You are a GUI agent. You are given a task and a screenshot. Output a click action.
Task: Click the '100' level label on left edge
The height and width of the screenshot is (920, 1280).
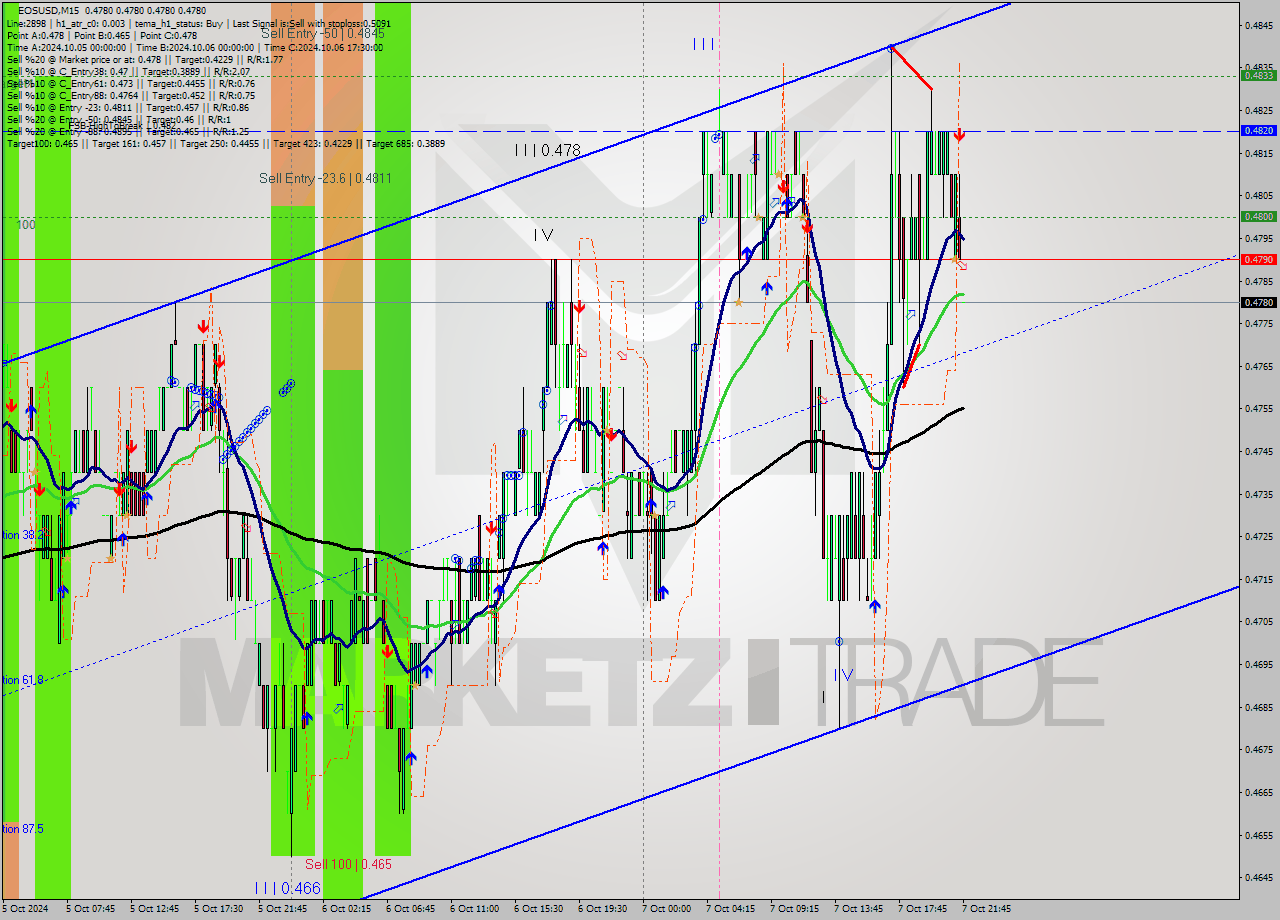(x=27, y=225)
